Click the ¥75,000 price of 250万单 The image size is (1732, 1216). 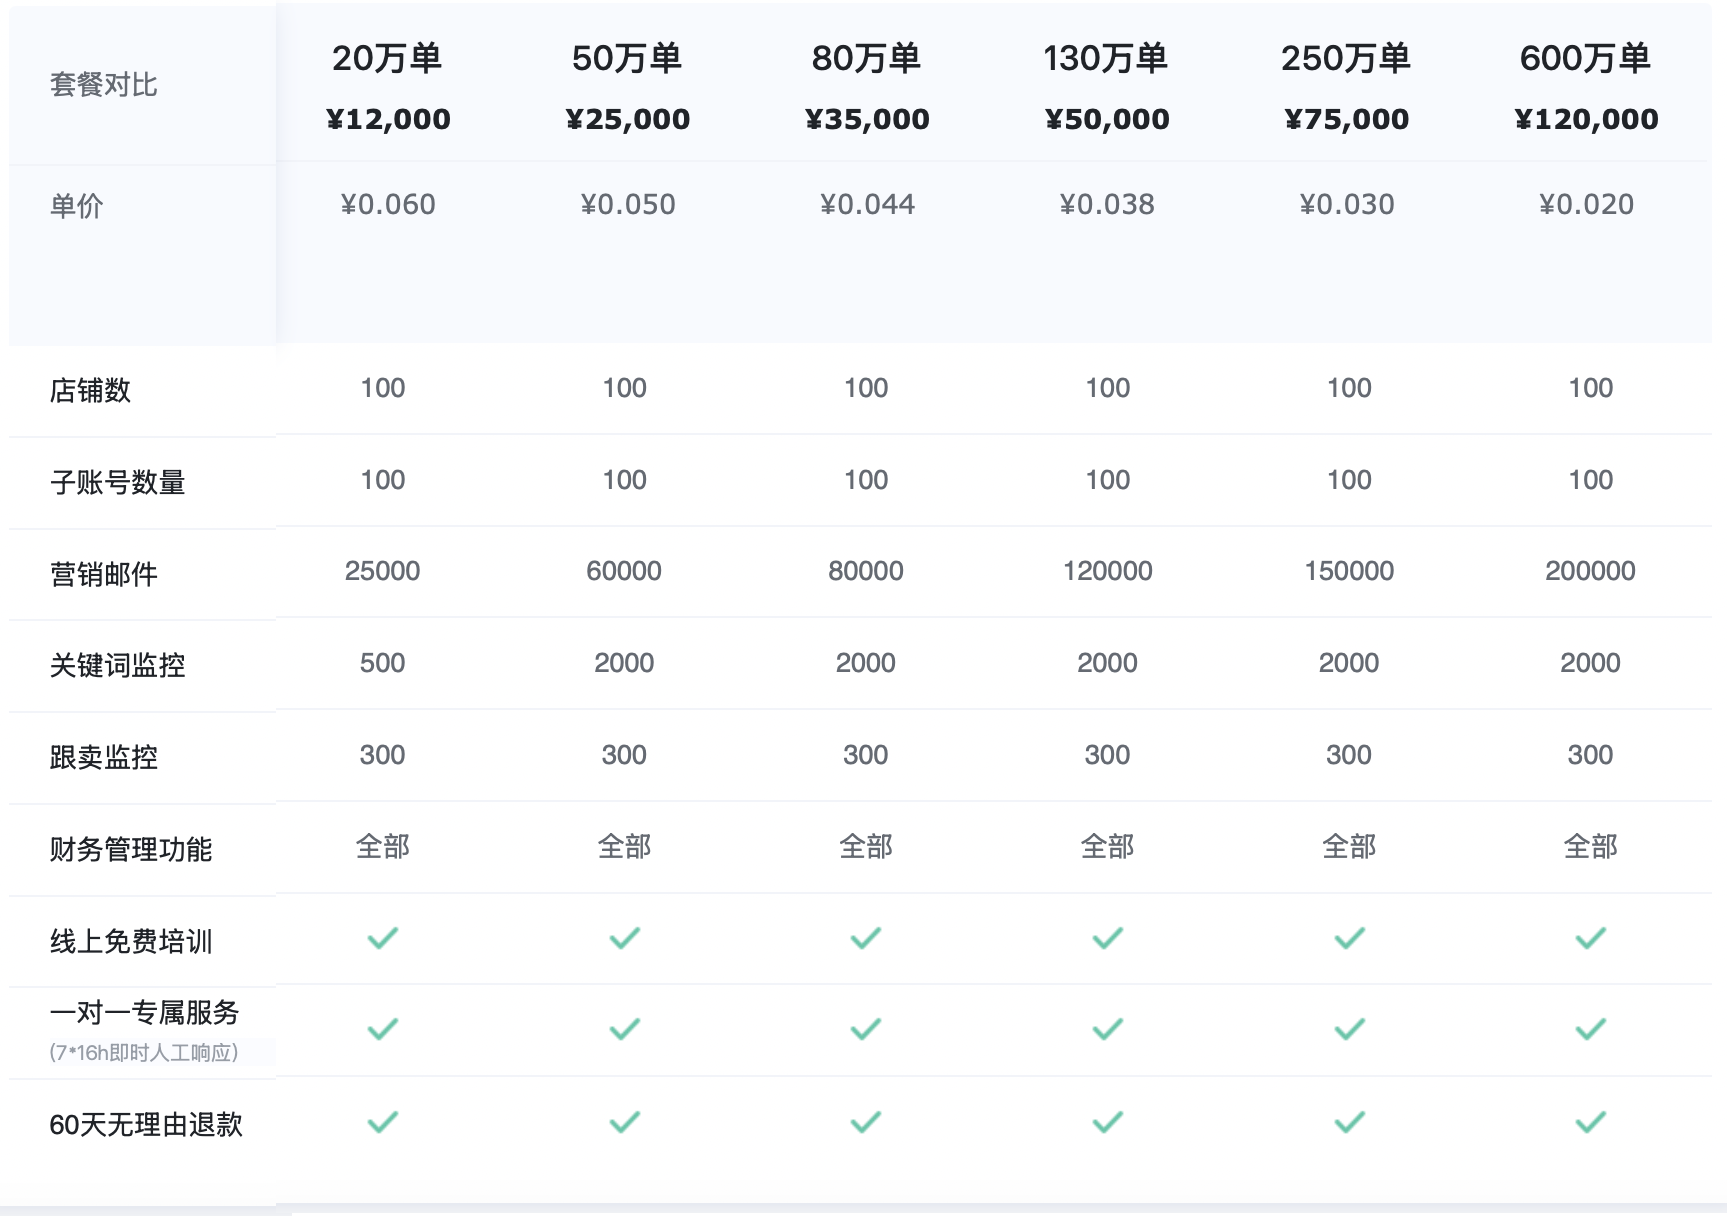coord(1347,119)
